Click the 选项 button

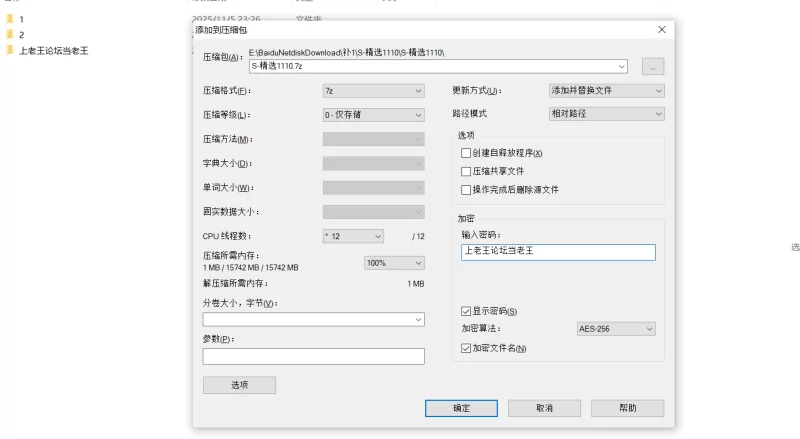coord(239,385)
